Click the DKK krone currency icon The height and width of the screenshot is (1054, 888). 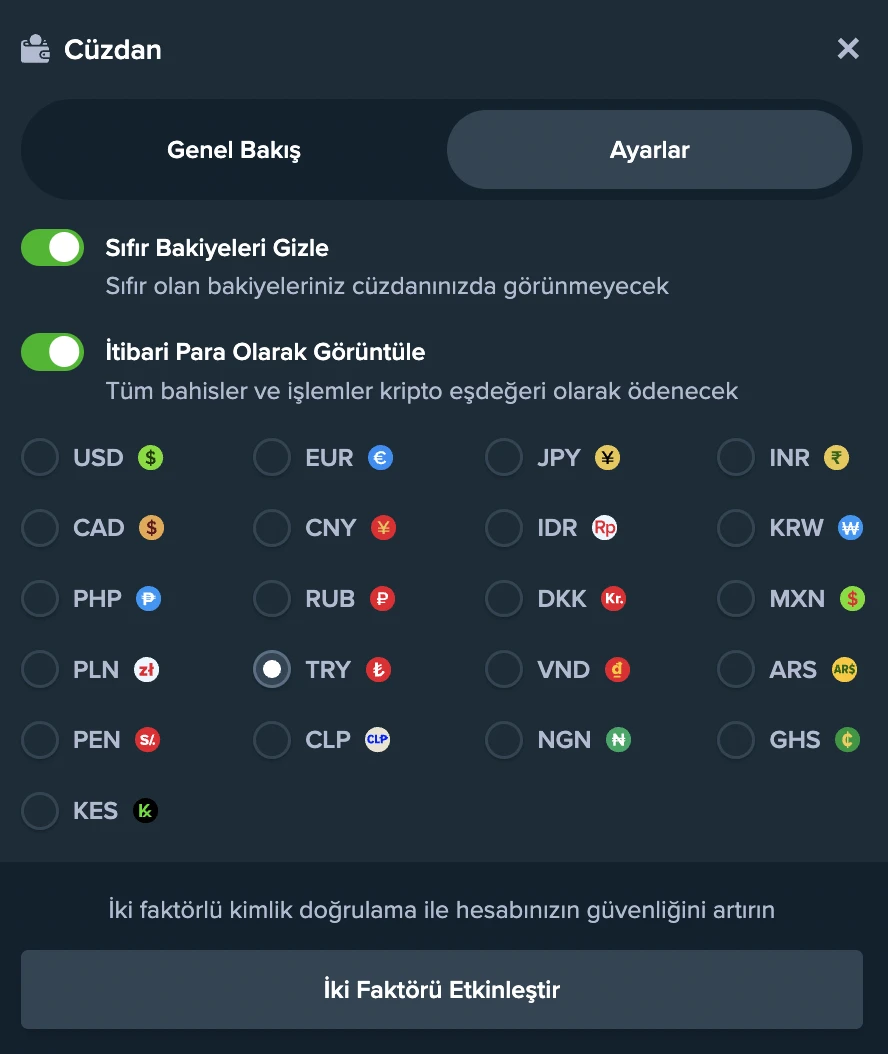(x=613, y=599)
